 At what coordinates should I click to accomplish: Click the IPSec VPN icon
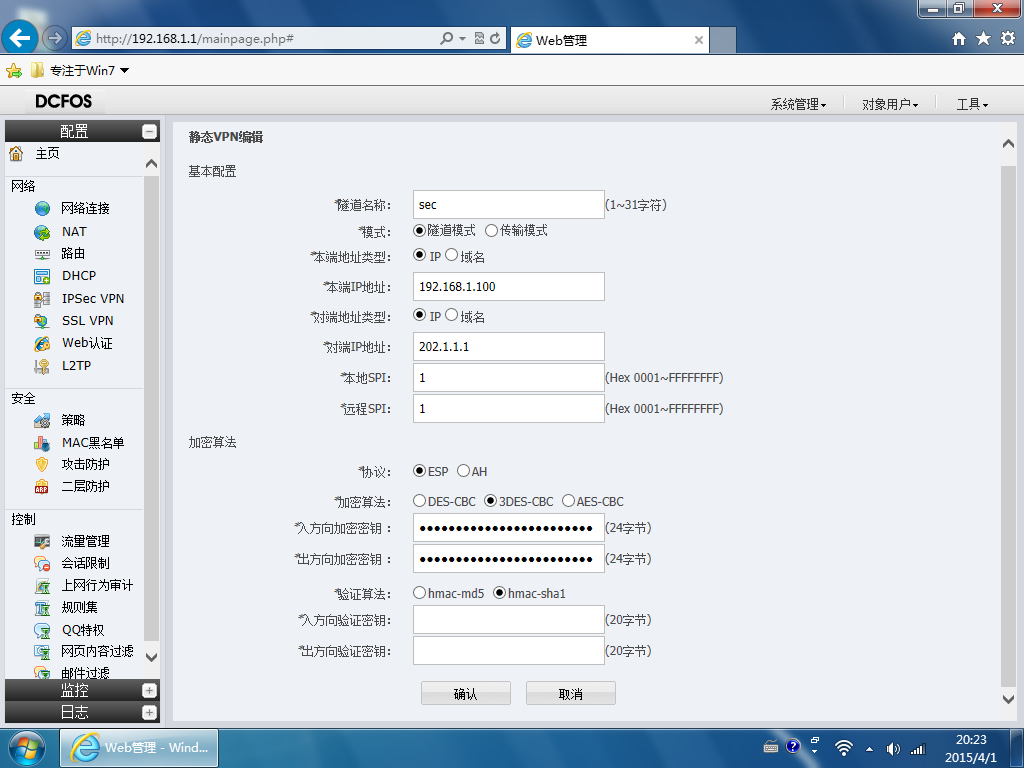(42, 299)
